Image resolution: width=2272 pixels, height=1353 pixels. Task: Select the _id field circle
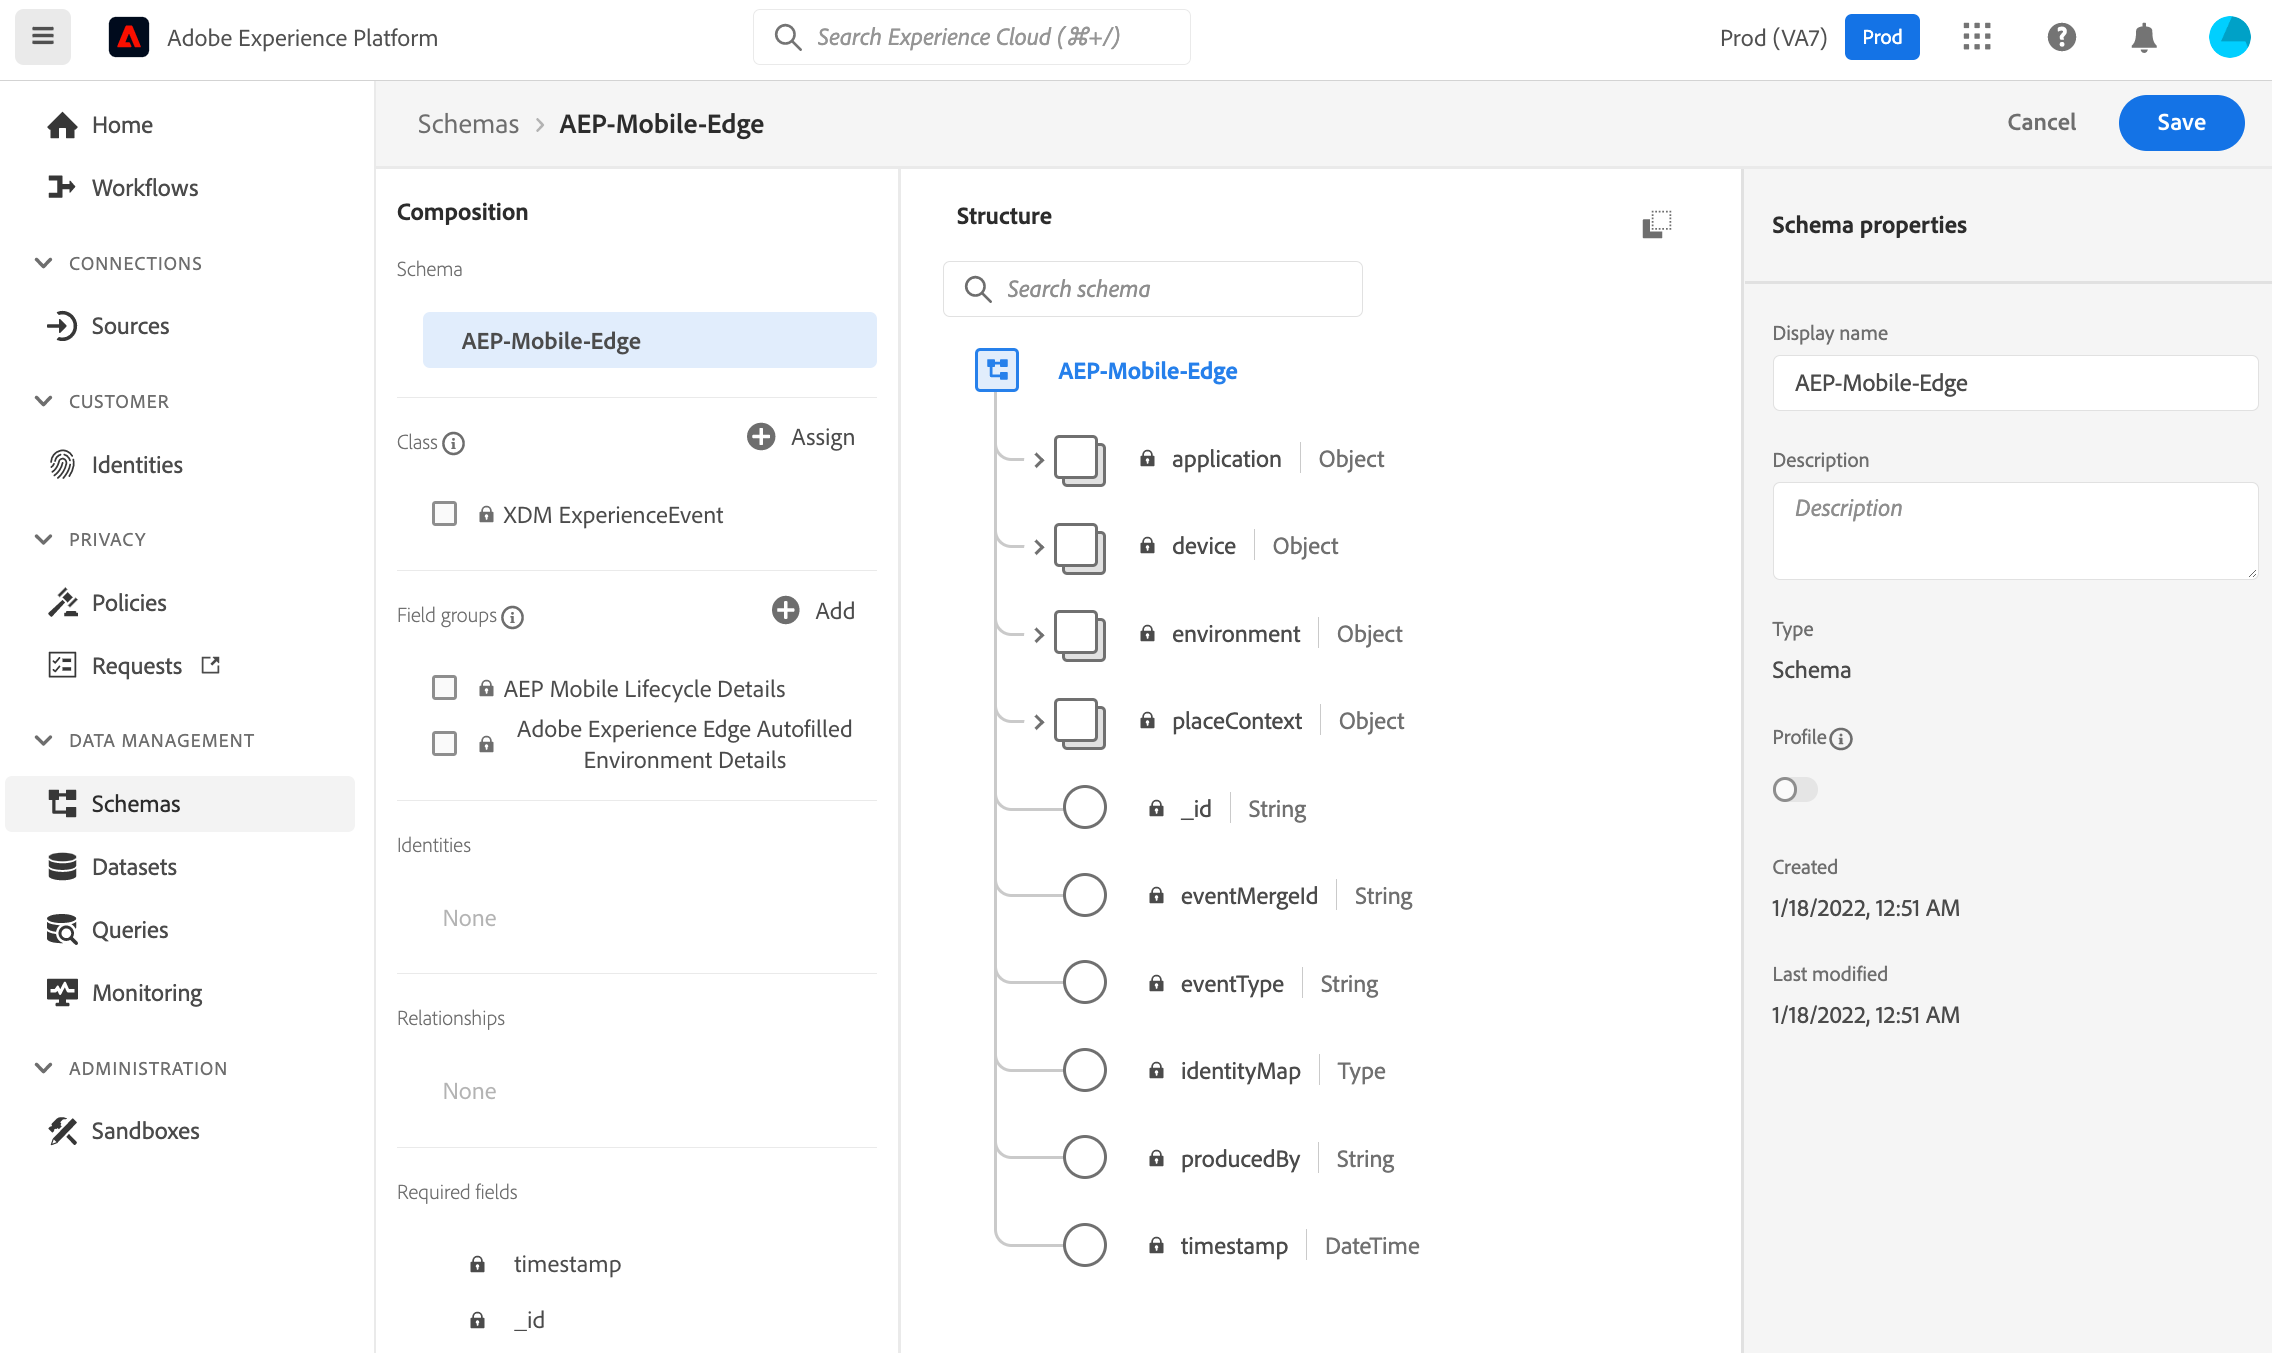click(x=1085, y=808)
